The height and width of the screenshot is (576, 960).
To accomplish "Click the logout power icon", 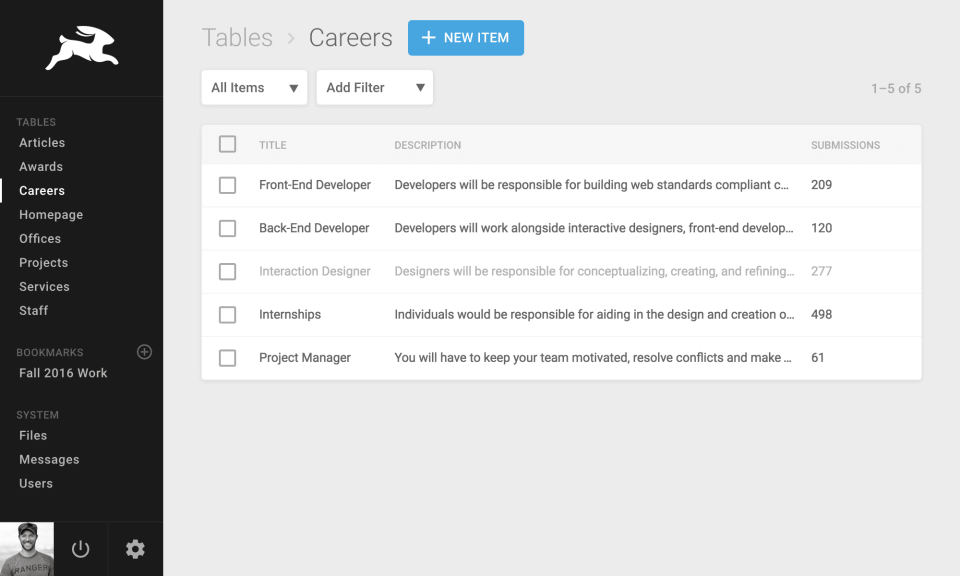I will pyautogui.click(x=80, y=549).
